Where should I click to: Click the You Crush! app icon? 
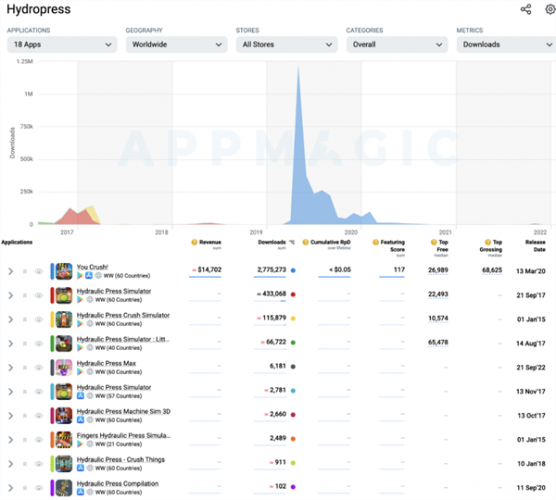(x=64, y=271)
